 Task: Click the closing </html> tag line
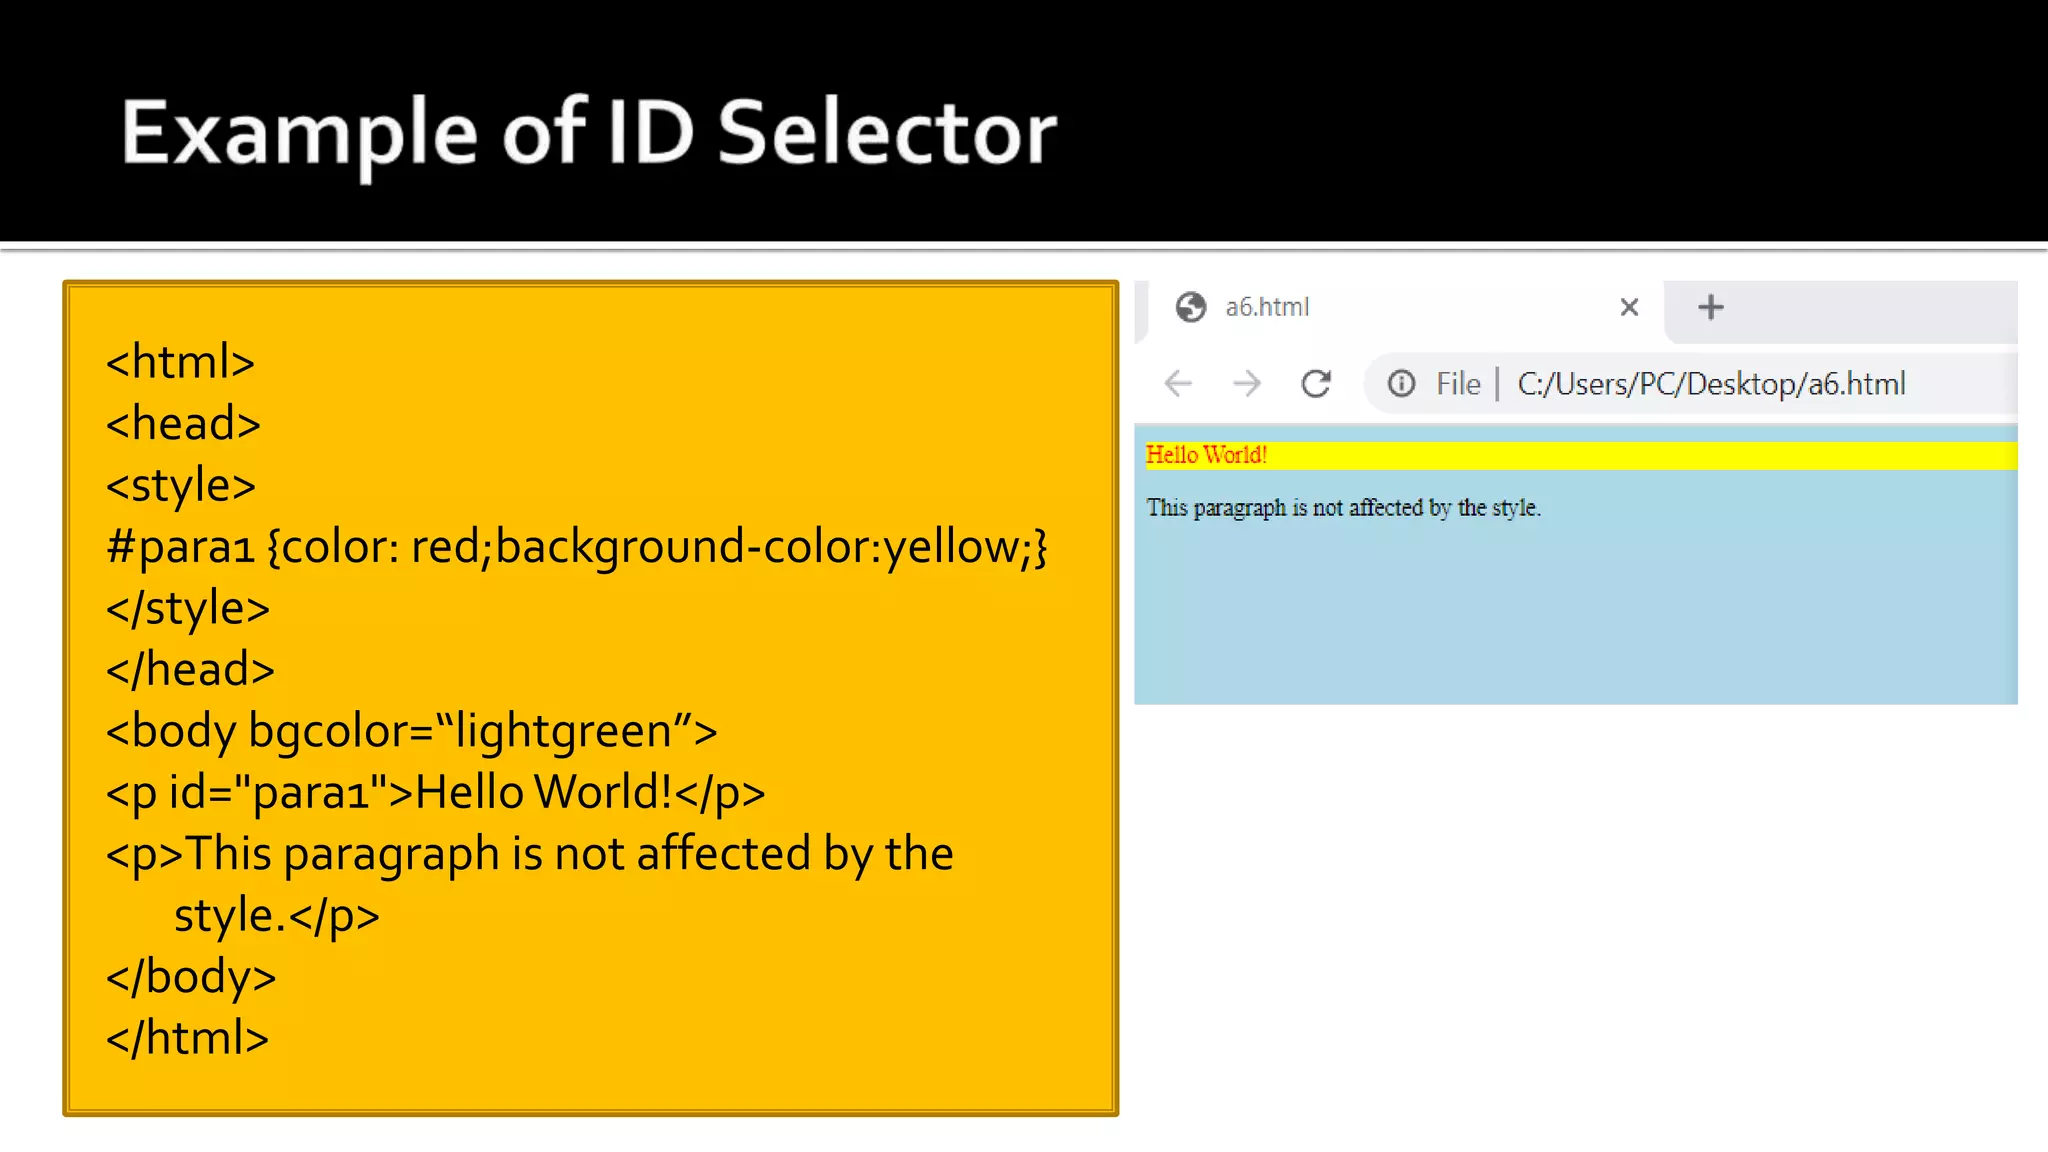[188, 1038]
